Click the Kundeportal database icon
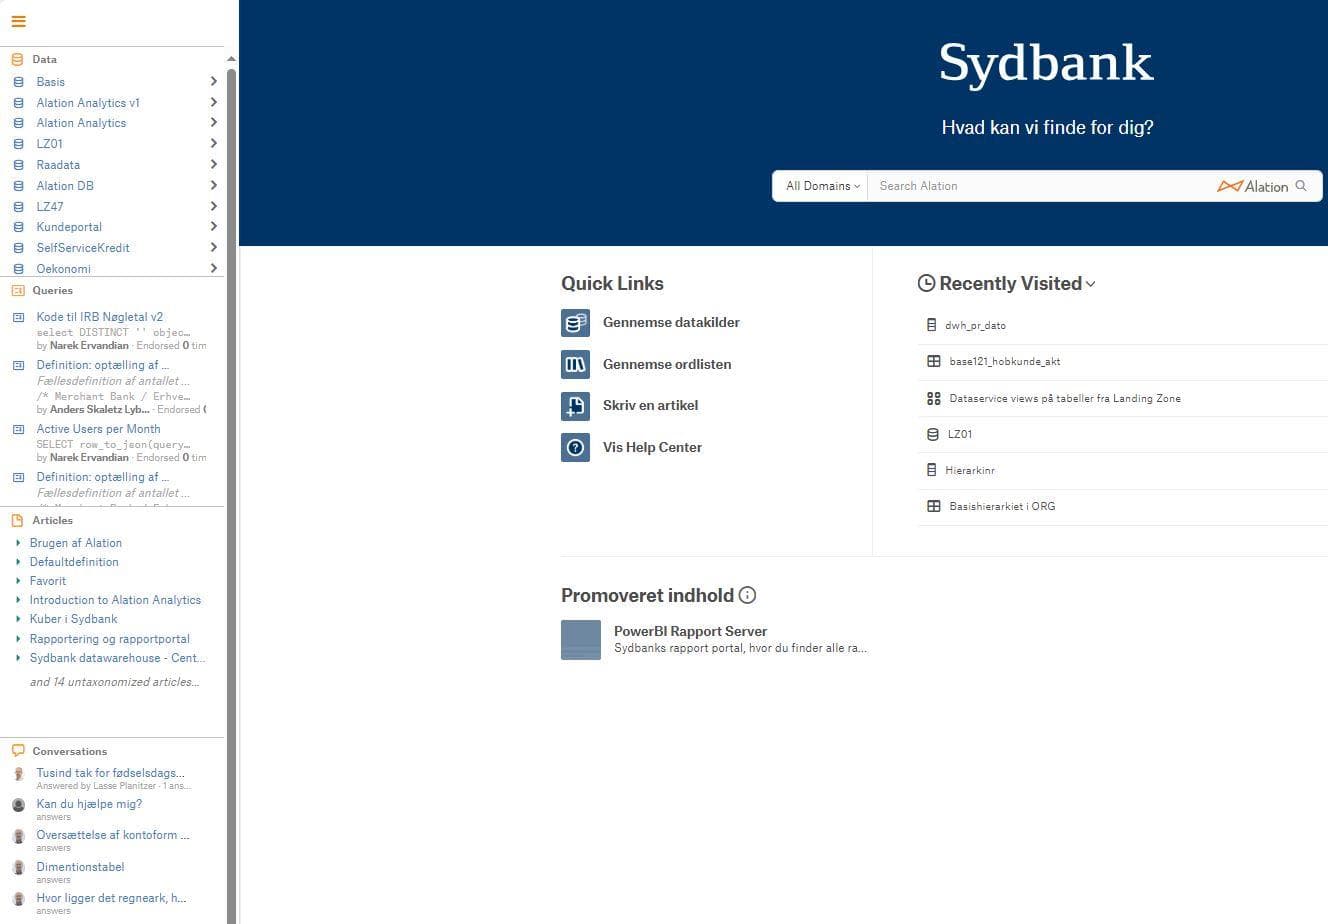 [18, 227]
